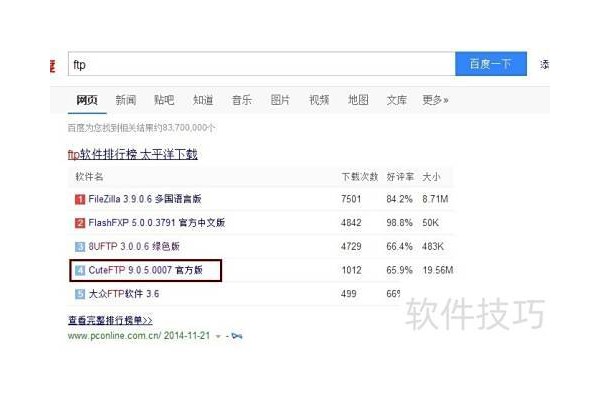Open the 音乐 tab
This screenshot has width=600, height=400.
point(242,100)
